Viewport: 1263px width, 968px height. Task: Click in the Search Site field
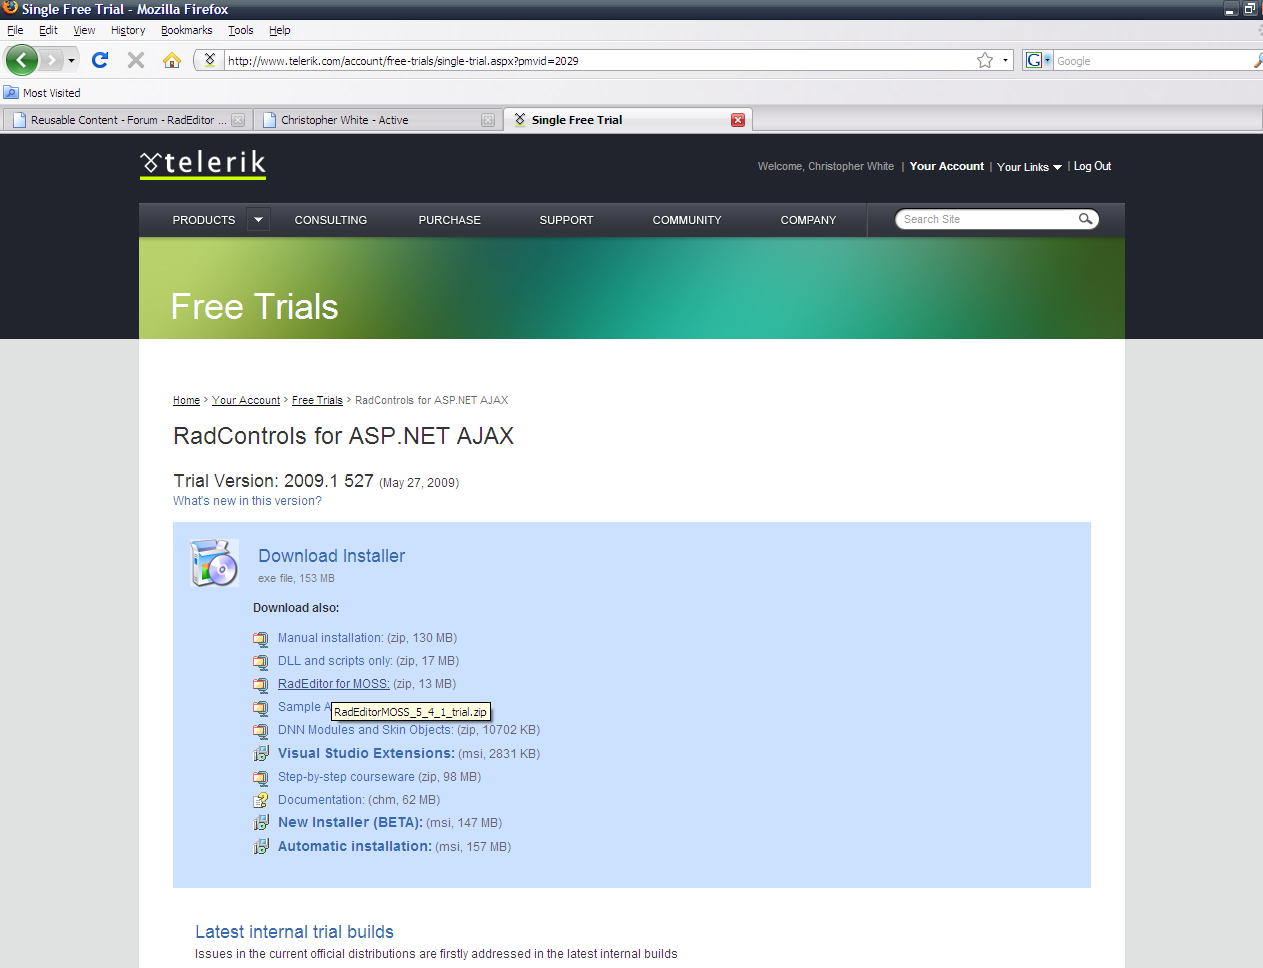click(x=987, y=219)
